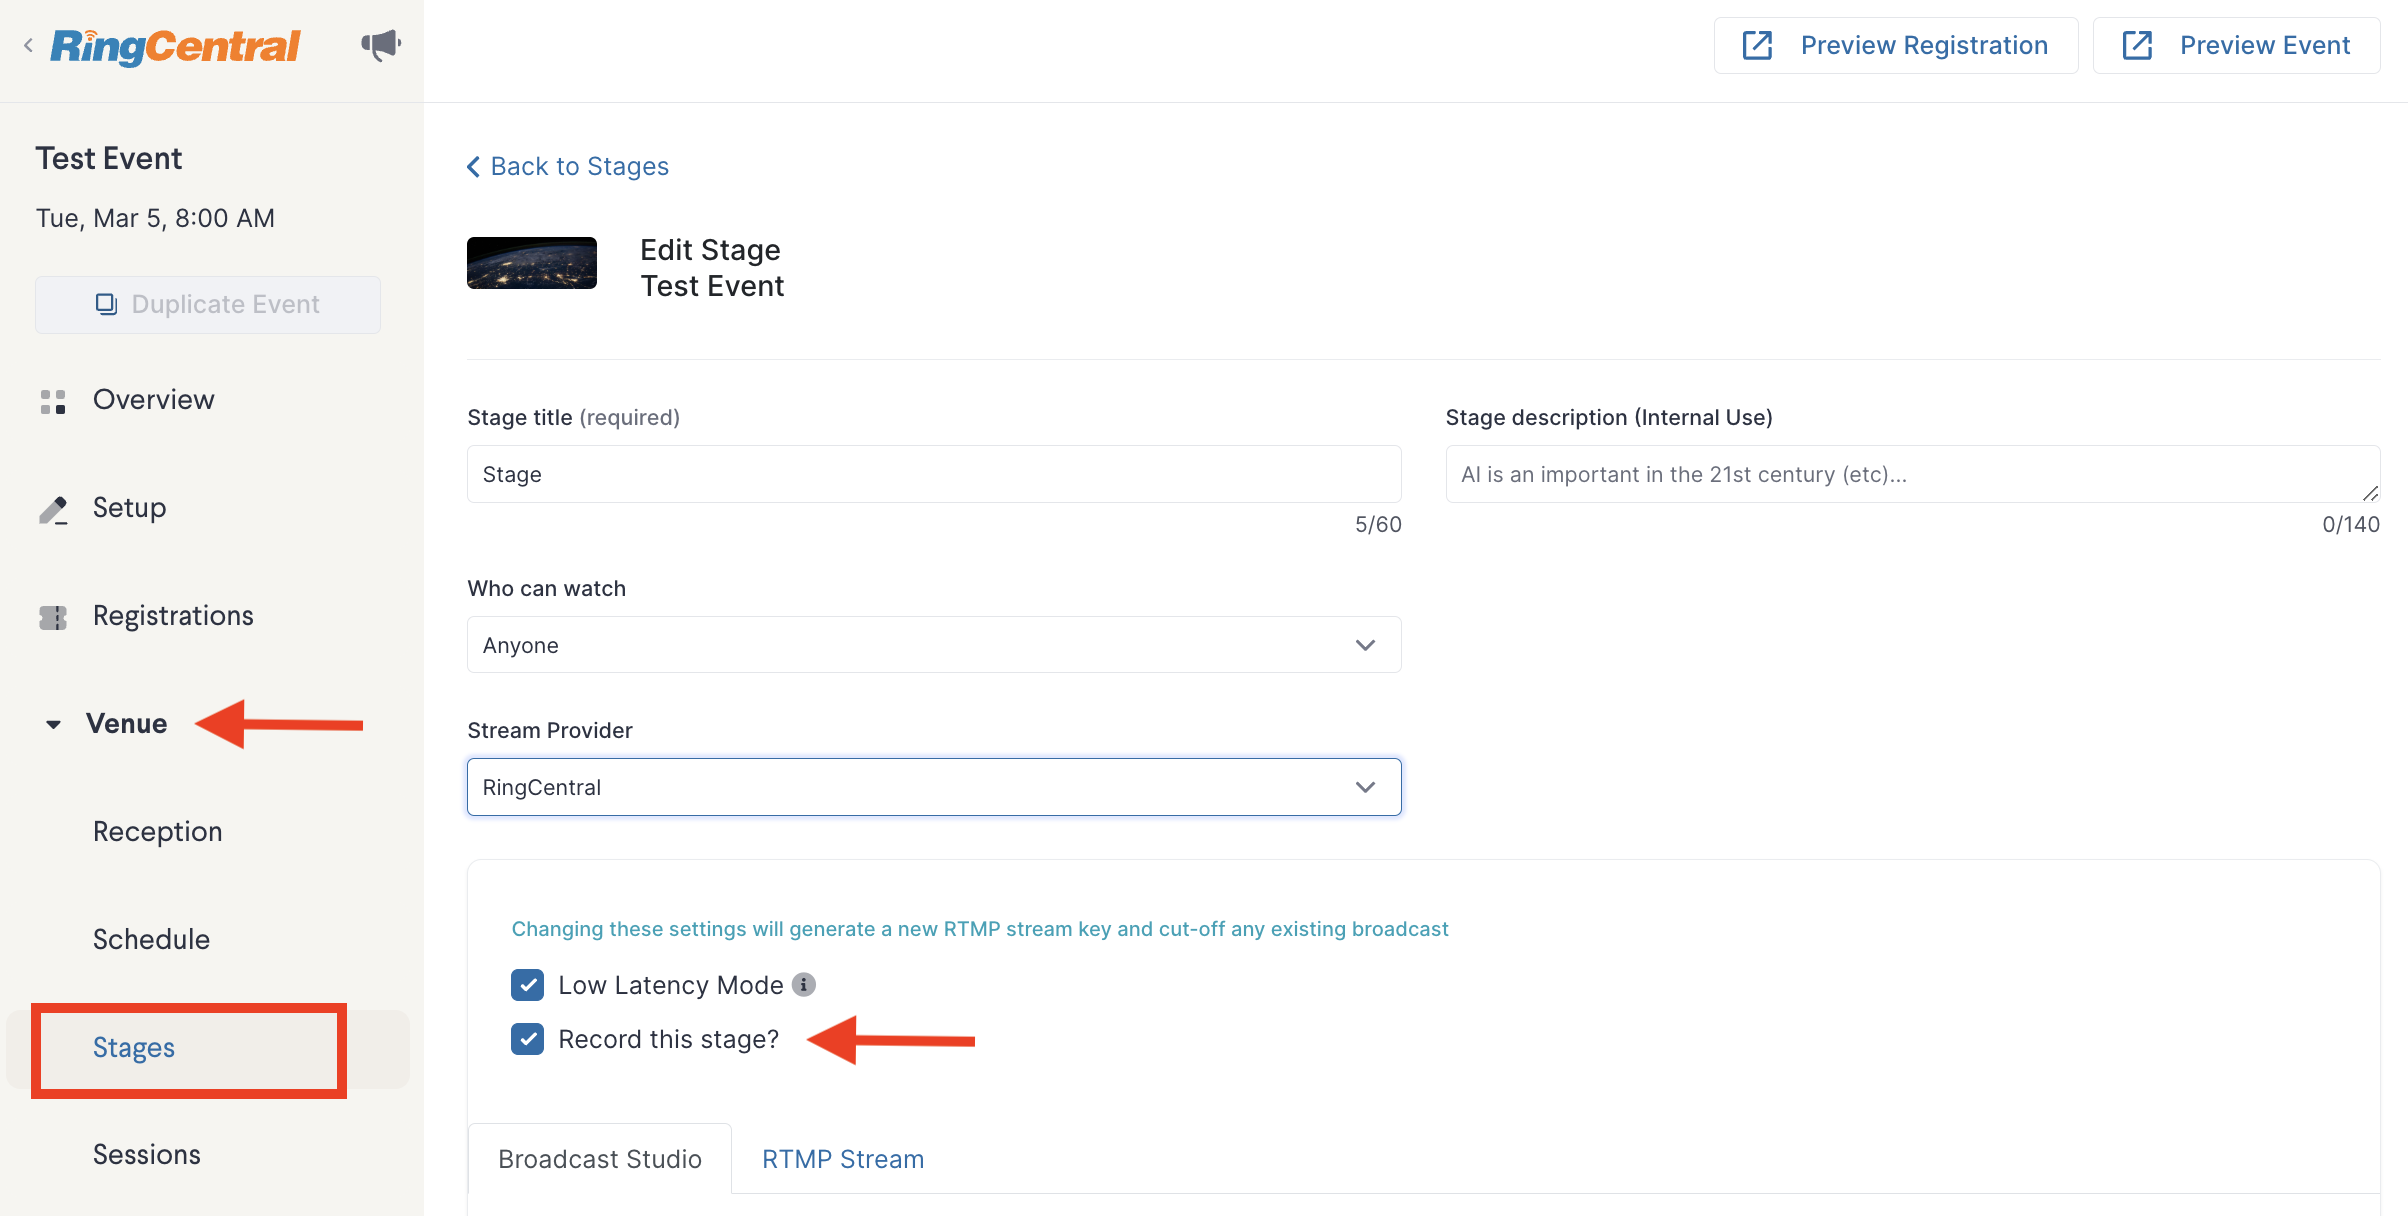Click the '0/140' character counter
Image resolution: width=2408 pixels, height=1216 pixels.
(2351, 524)
